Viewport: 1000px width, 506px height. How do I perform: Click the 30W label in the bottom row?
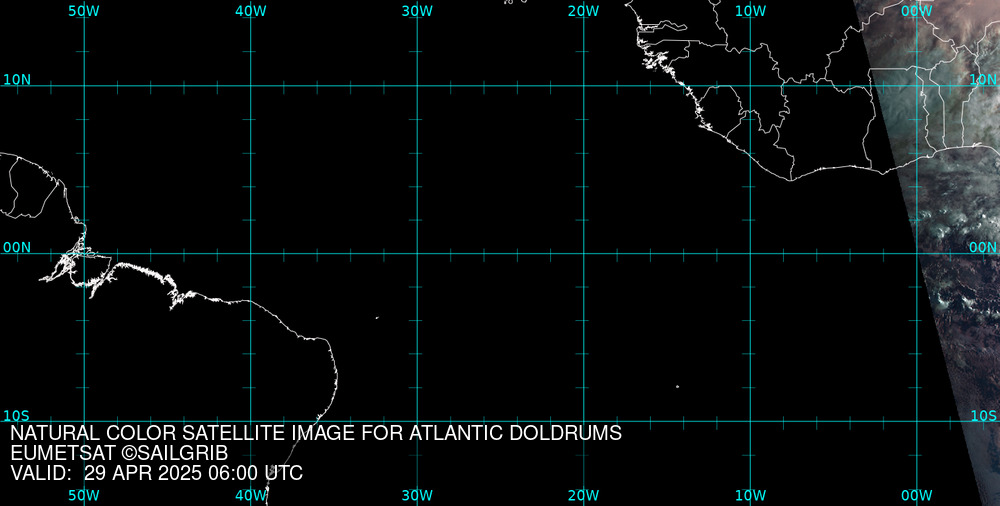[x=417, y=495]
